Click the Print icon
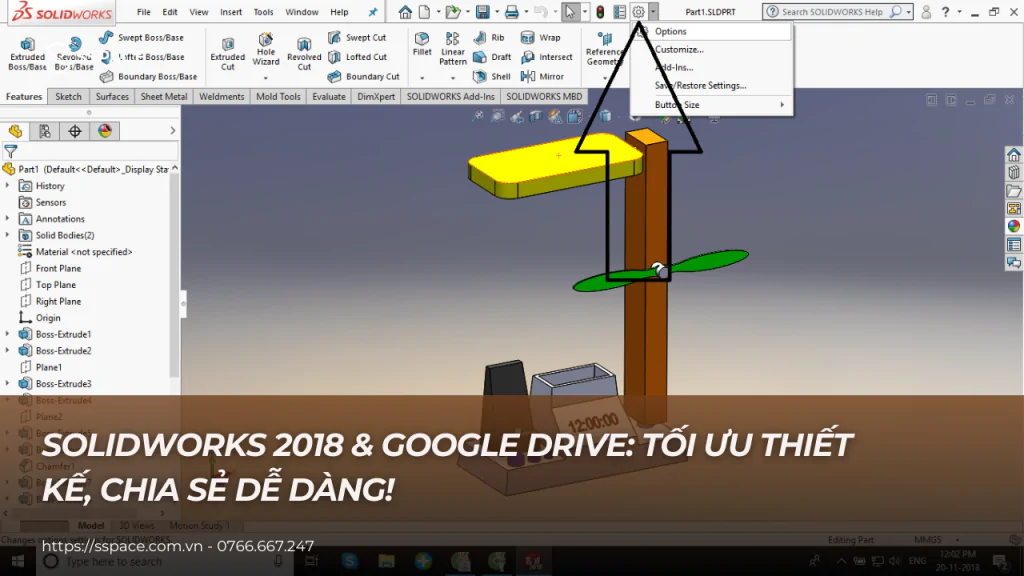Screen dimensions: 1024x576 (x=512, y=12)
